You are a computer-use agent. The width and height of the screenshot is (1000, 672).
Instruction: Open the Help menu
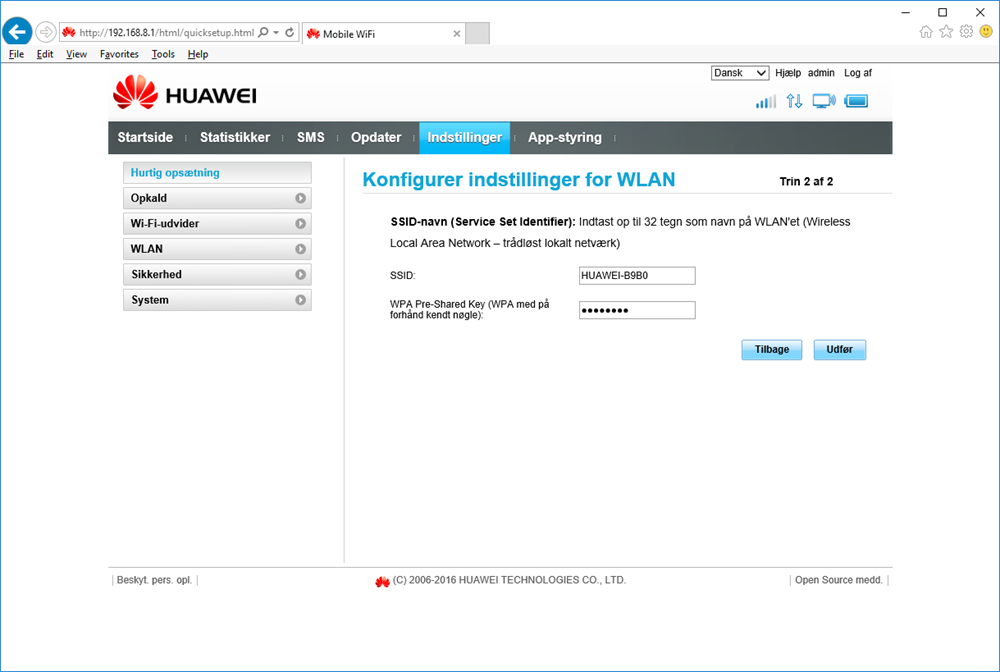pyautogui.click(x=198, y=54)
